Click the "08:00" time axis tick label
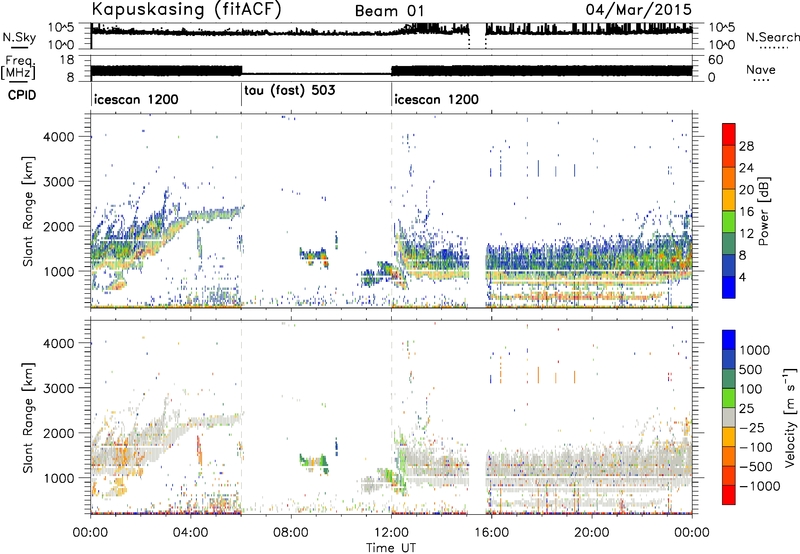The height and width of the screenshot is (554, 800). pos(291,533)
